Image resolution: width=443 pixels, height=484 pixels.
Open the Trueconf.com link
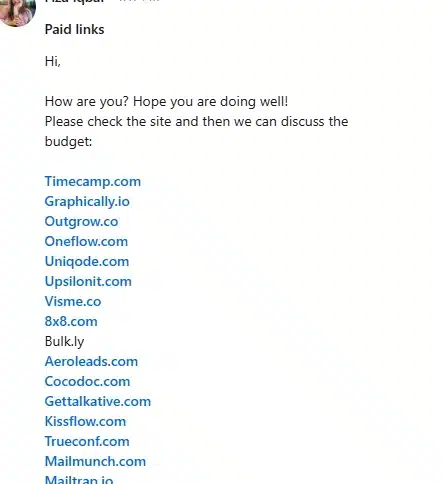87,442
